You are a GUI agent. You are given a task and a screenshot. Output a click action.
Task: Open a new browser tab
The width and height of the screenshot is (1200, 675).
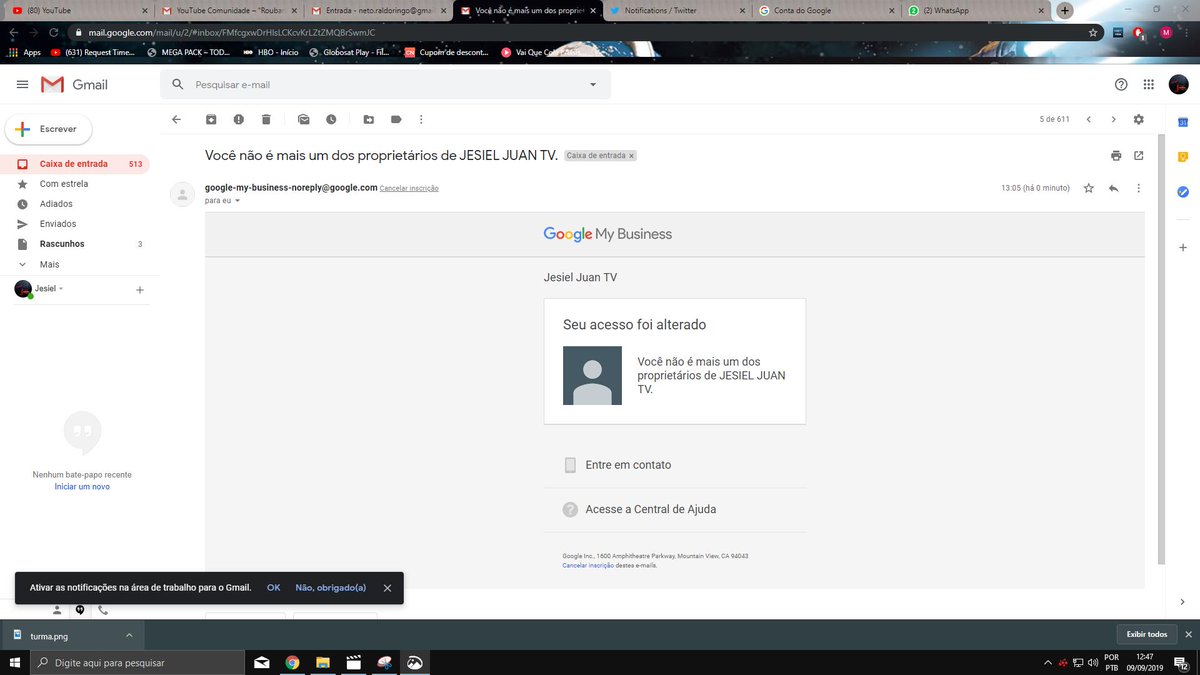coord(1065,10)
